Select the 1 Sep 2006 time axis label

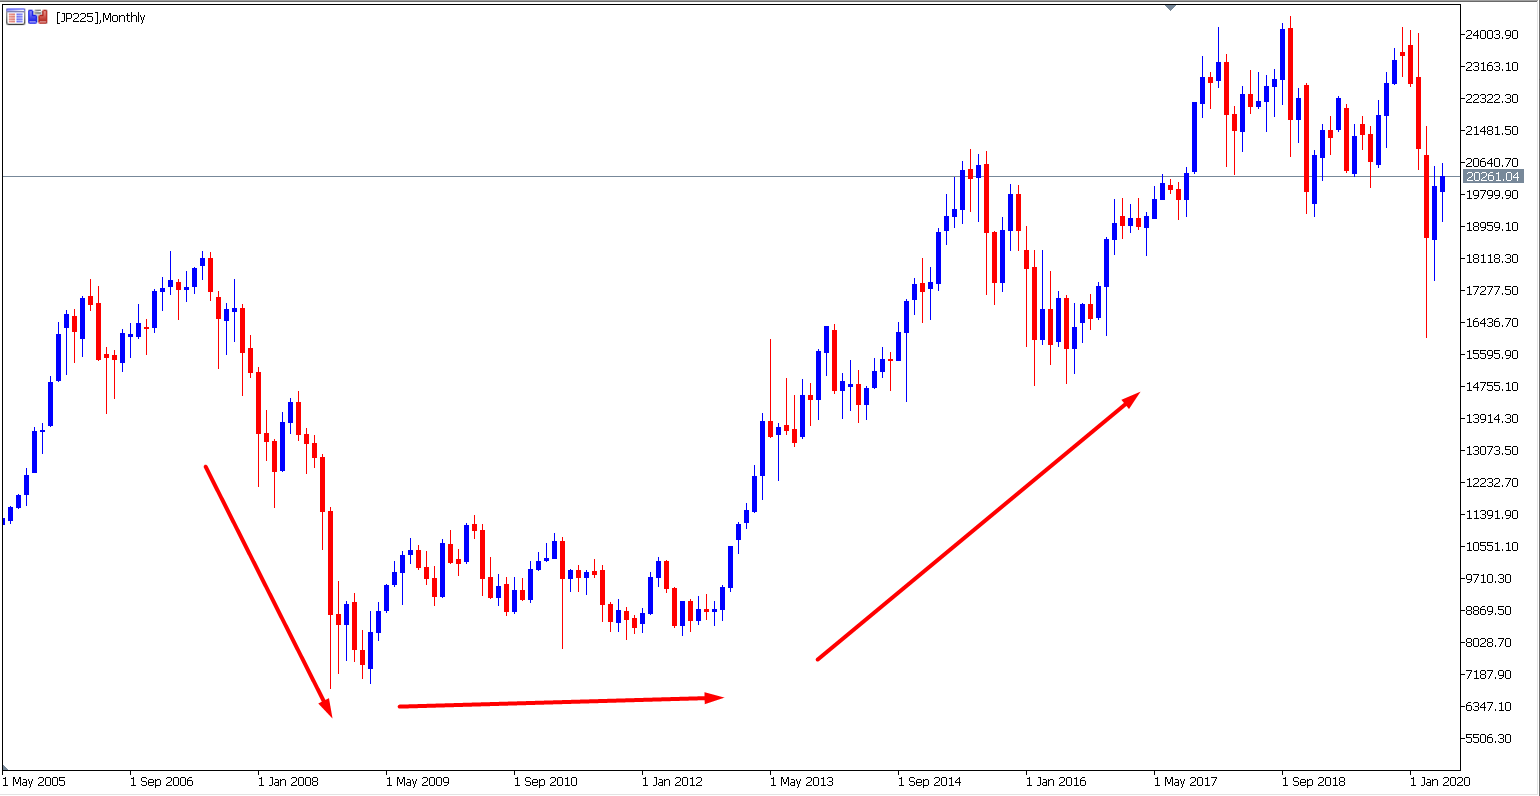click(162, 782)
